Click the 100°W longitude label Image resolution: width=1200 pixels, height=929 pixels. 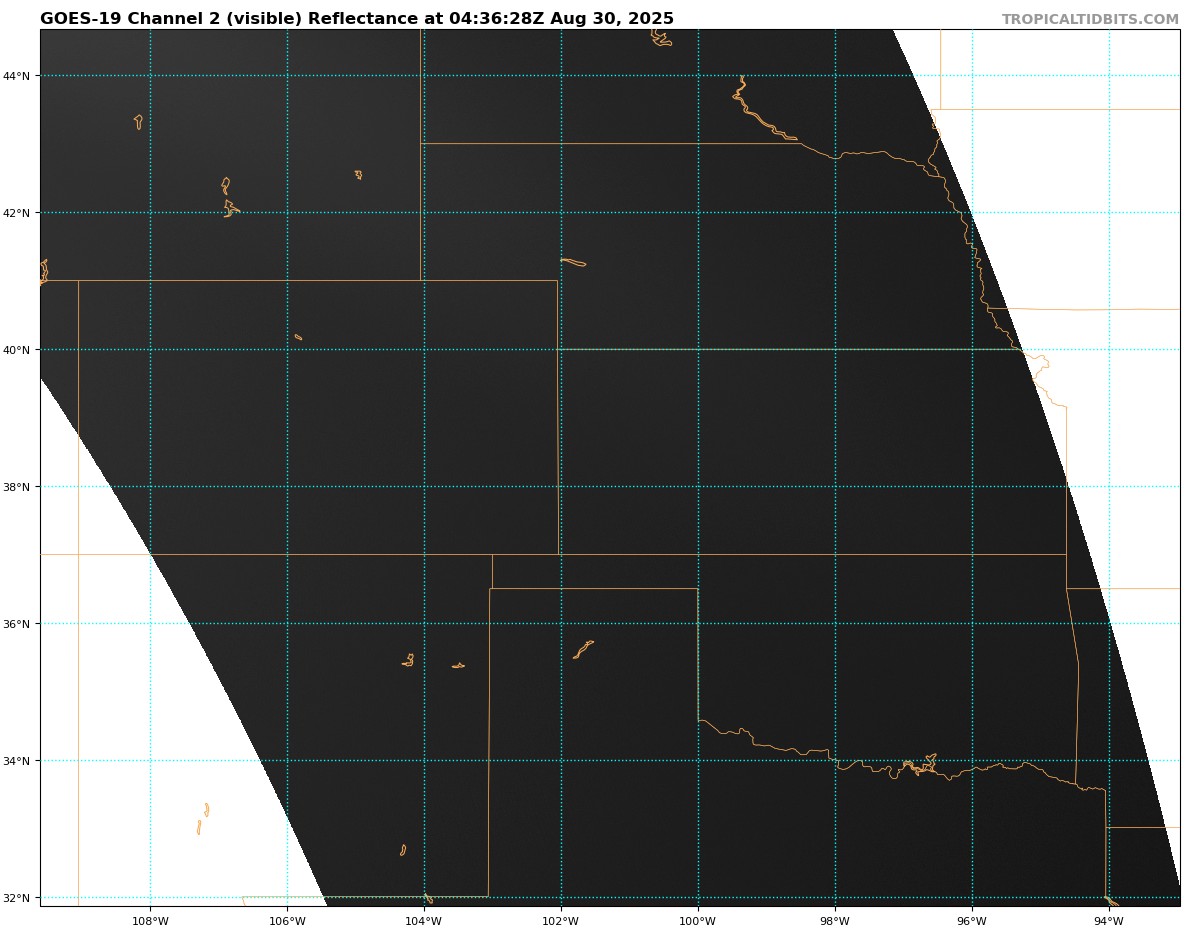coord(698,921)
